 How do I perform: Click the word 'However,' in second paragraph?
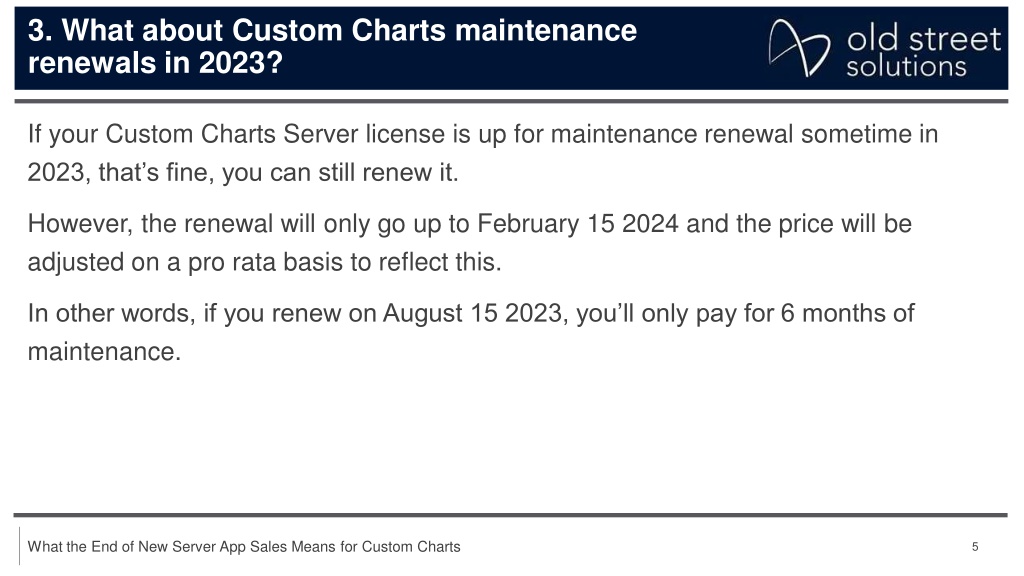pos(80,224)
